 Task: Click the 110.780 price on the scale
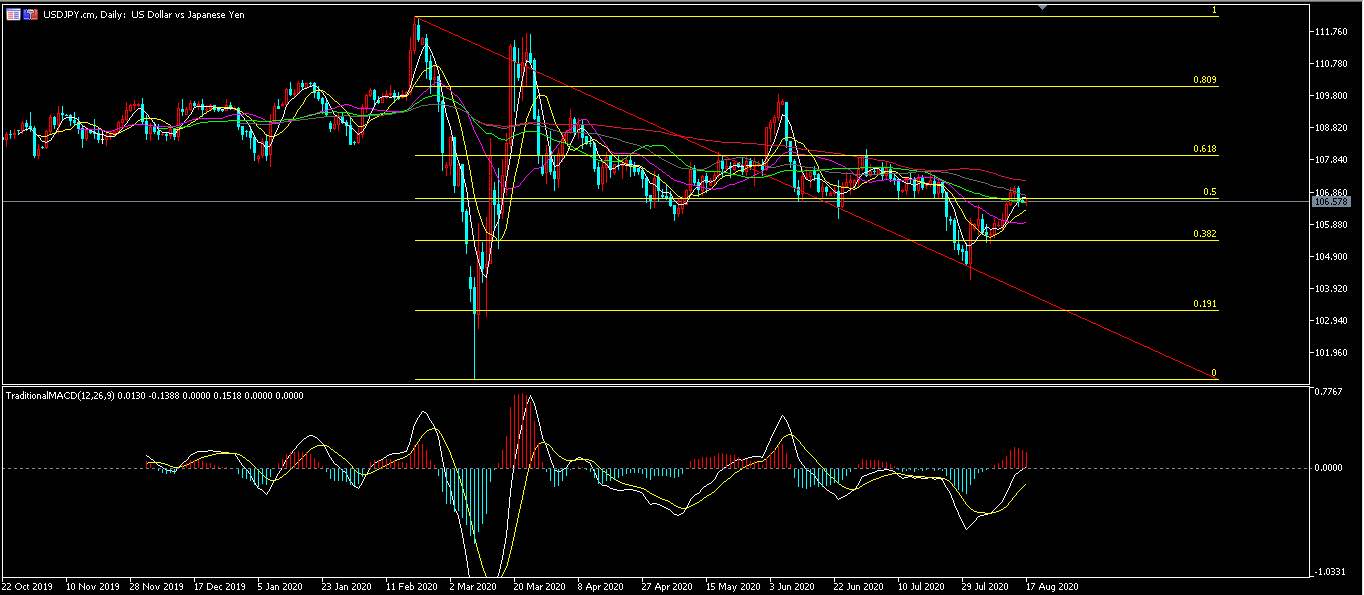point(1333,64)
